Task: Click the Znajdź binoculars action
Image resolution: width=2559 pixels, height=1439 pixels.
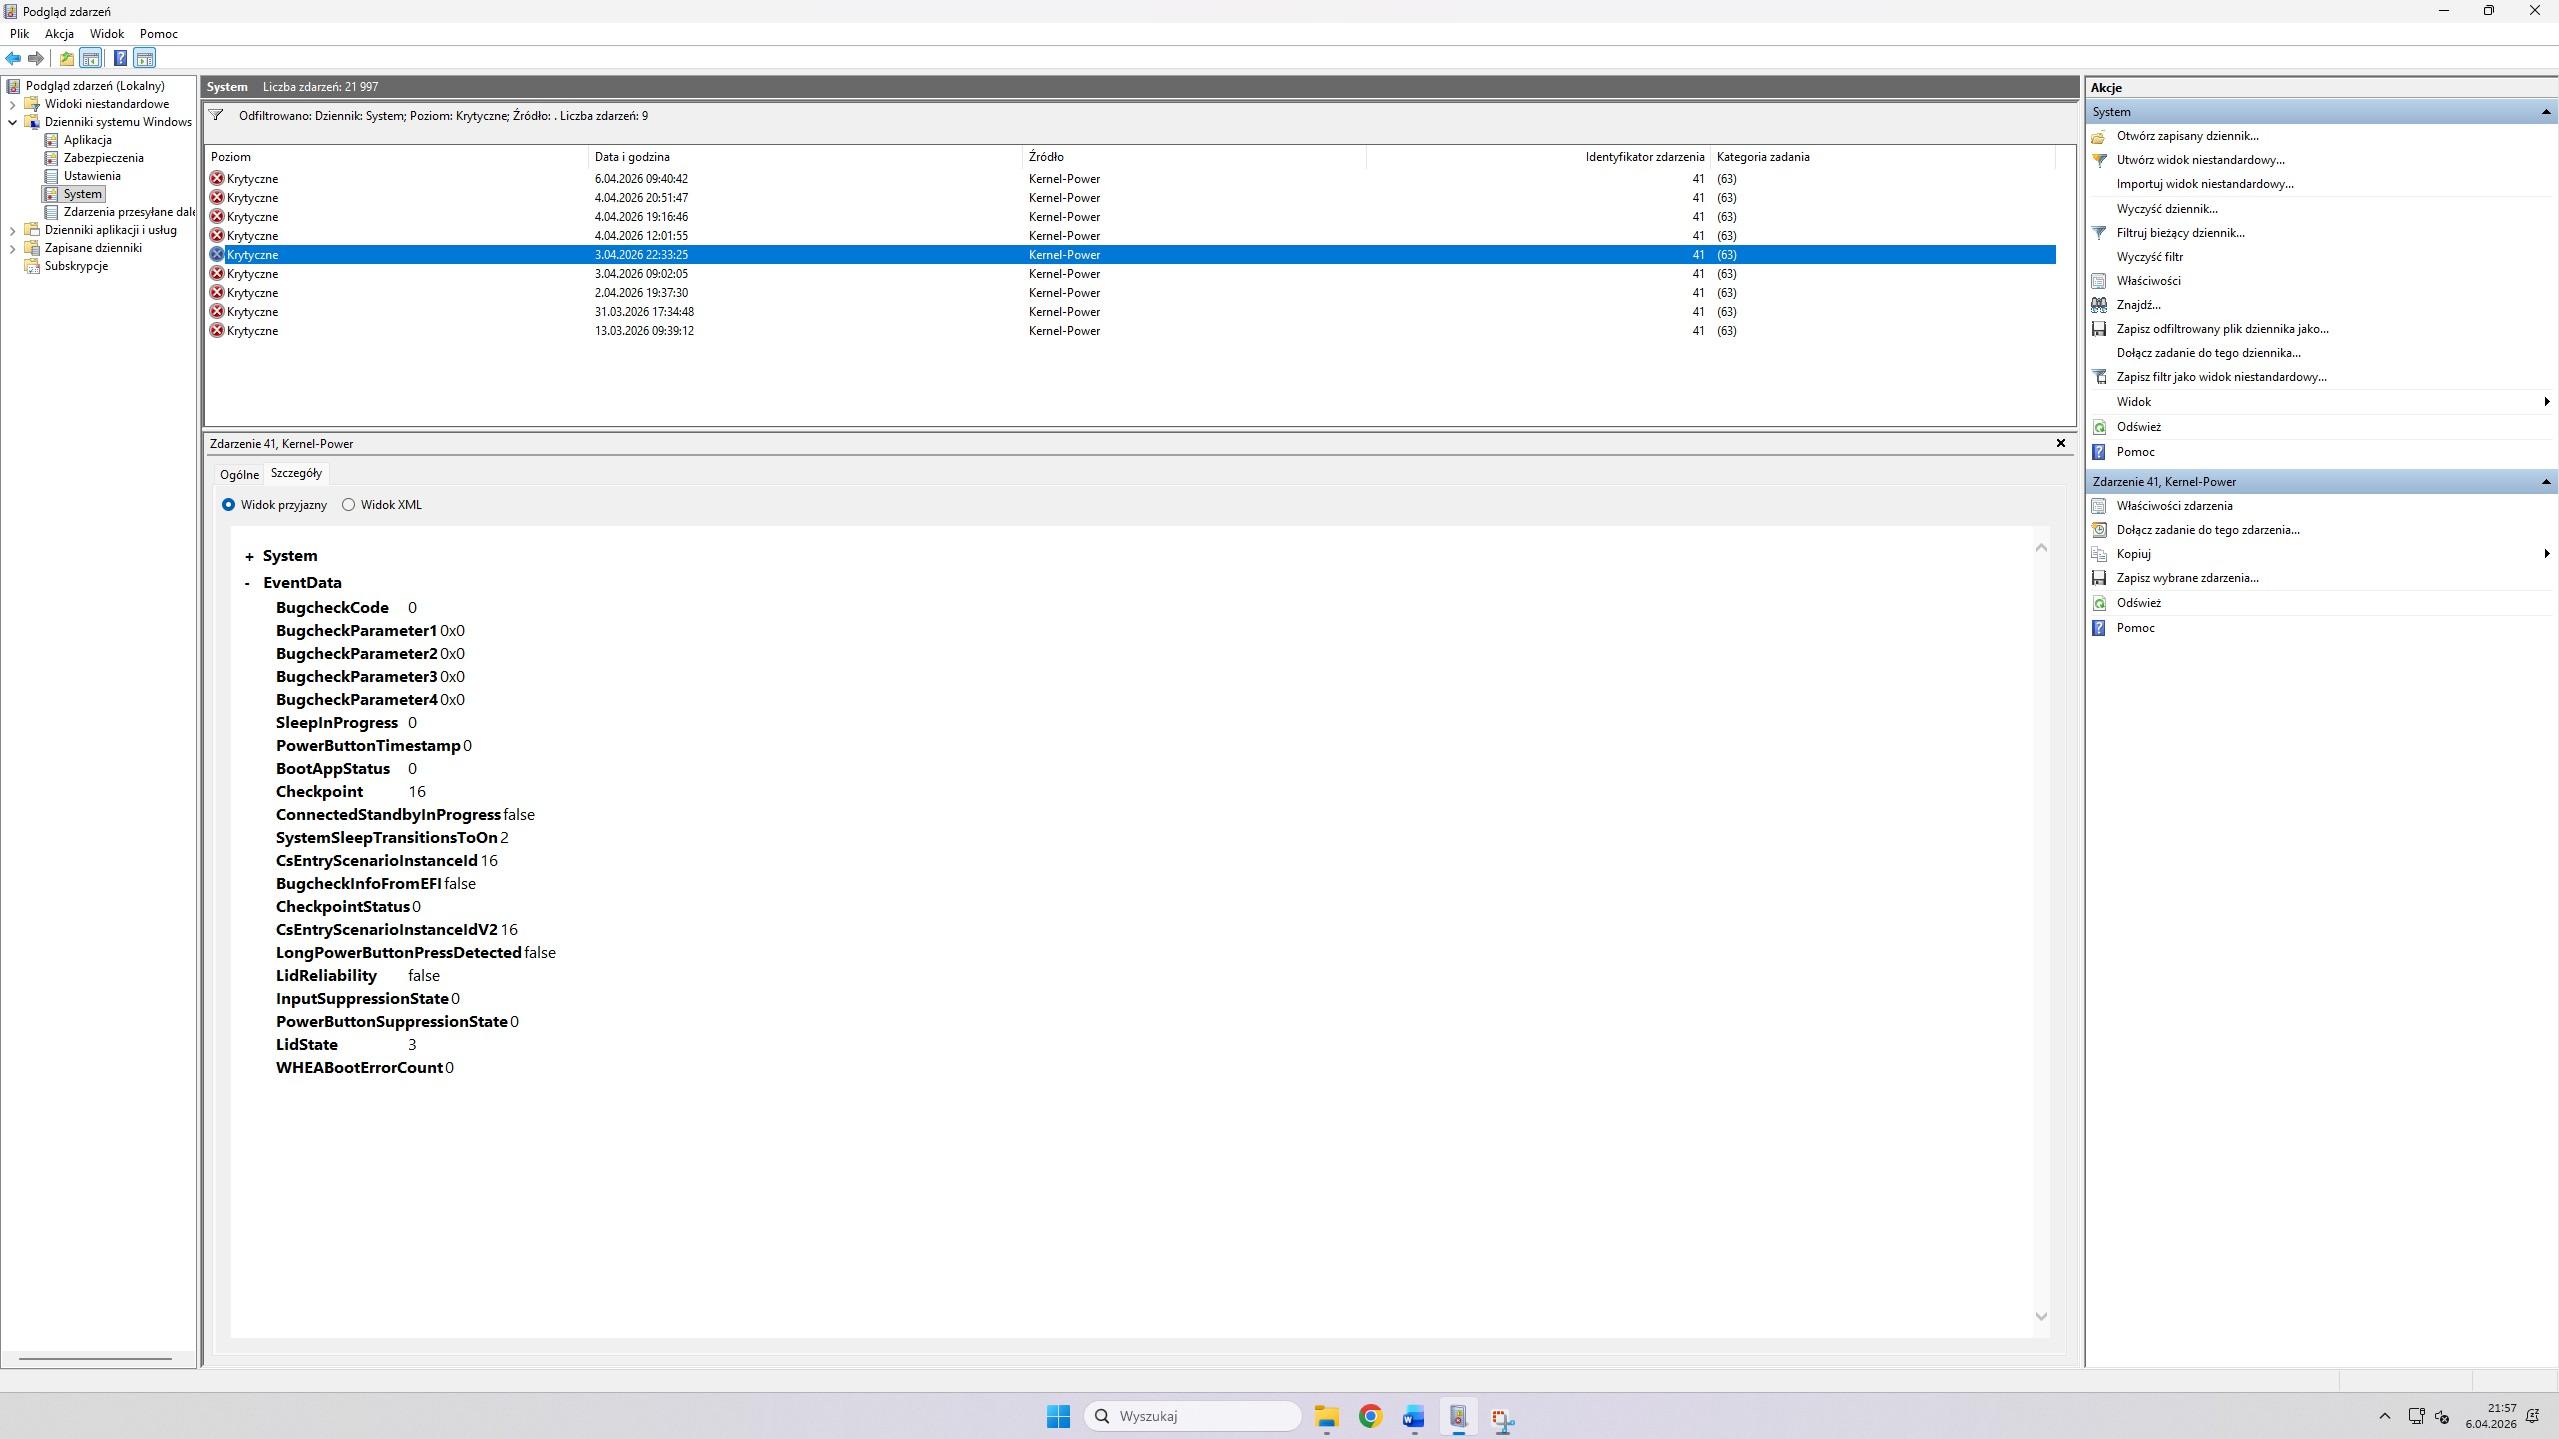Action: (2138, 305)
